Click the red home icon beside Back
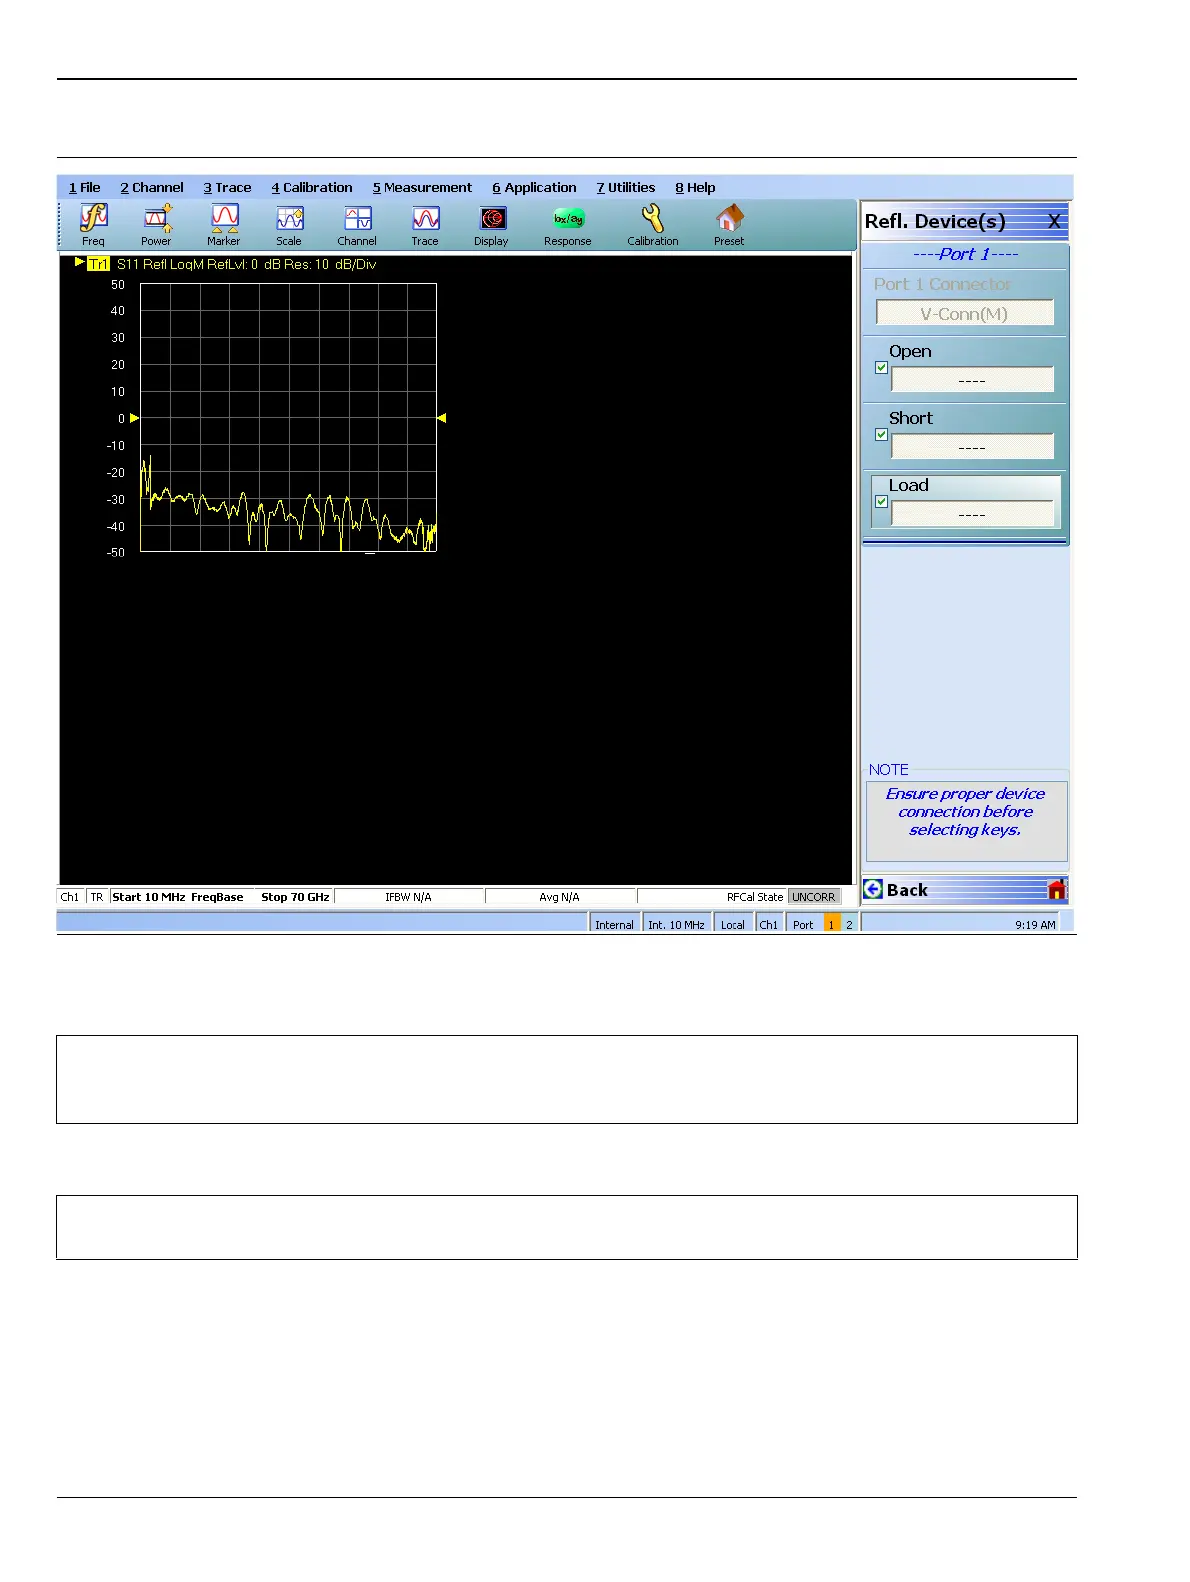The image size is (1190, 1582). point(1057,889)
